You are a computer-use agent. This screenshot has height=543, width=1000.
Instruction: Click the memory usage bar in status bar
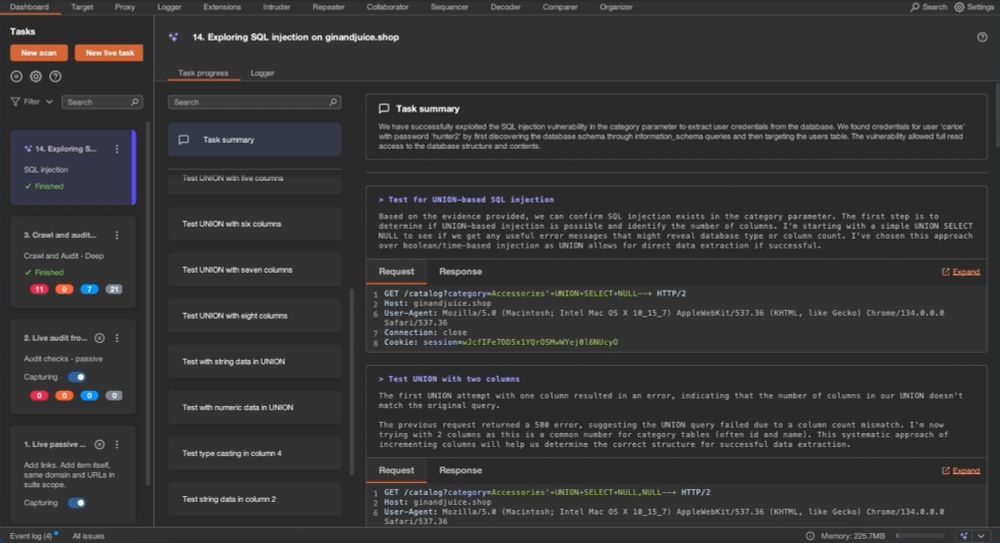pyautogui.click(x=920, y=536)
